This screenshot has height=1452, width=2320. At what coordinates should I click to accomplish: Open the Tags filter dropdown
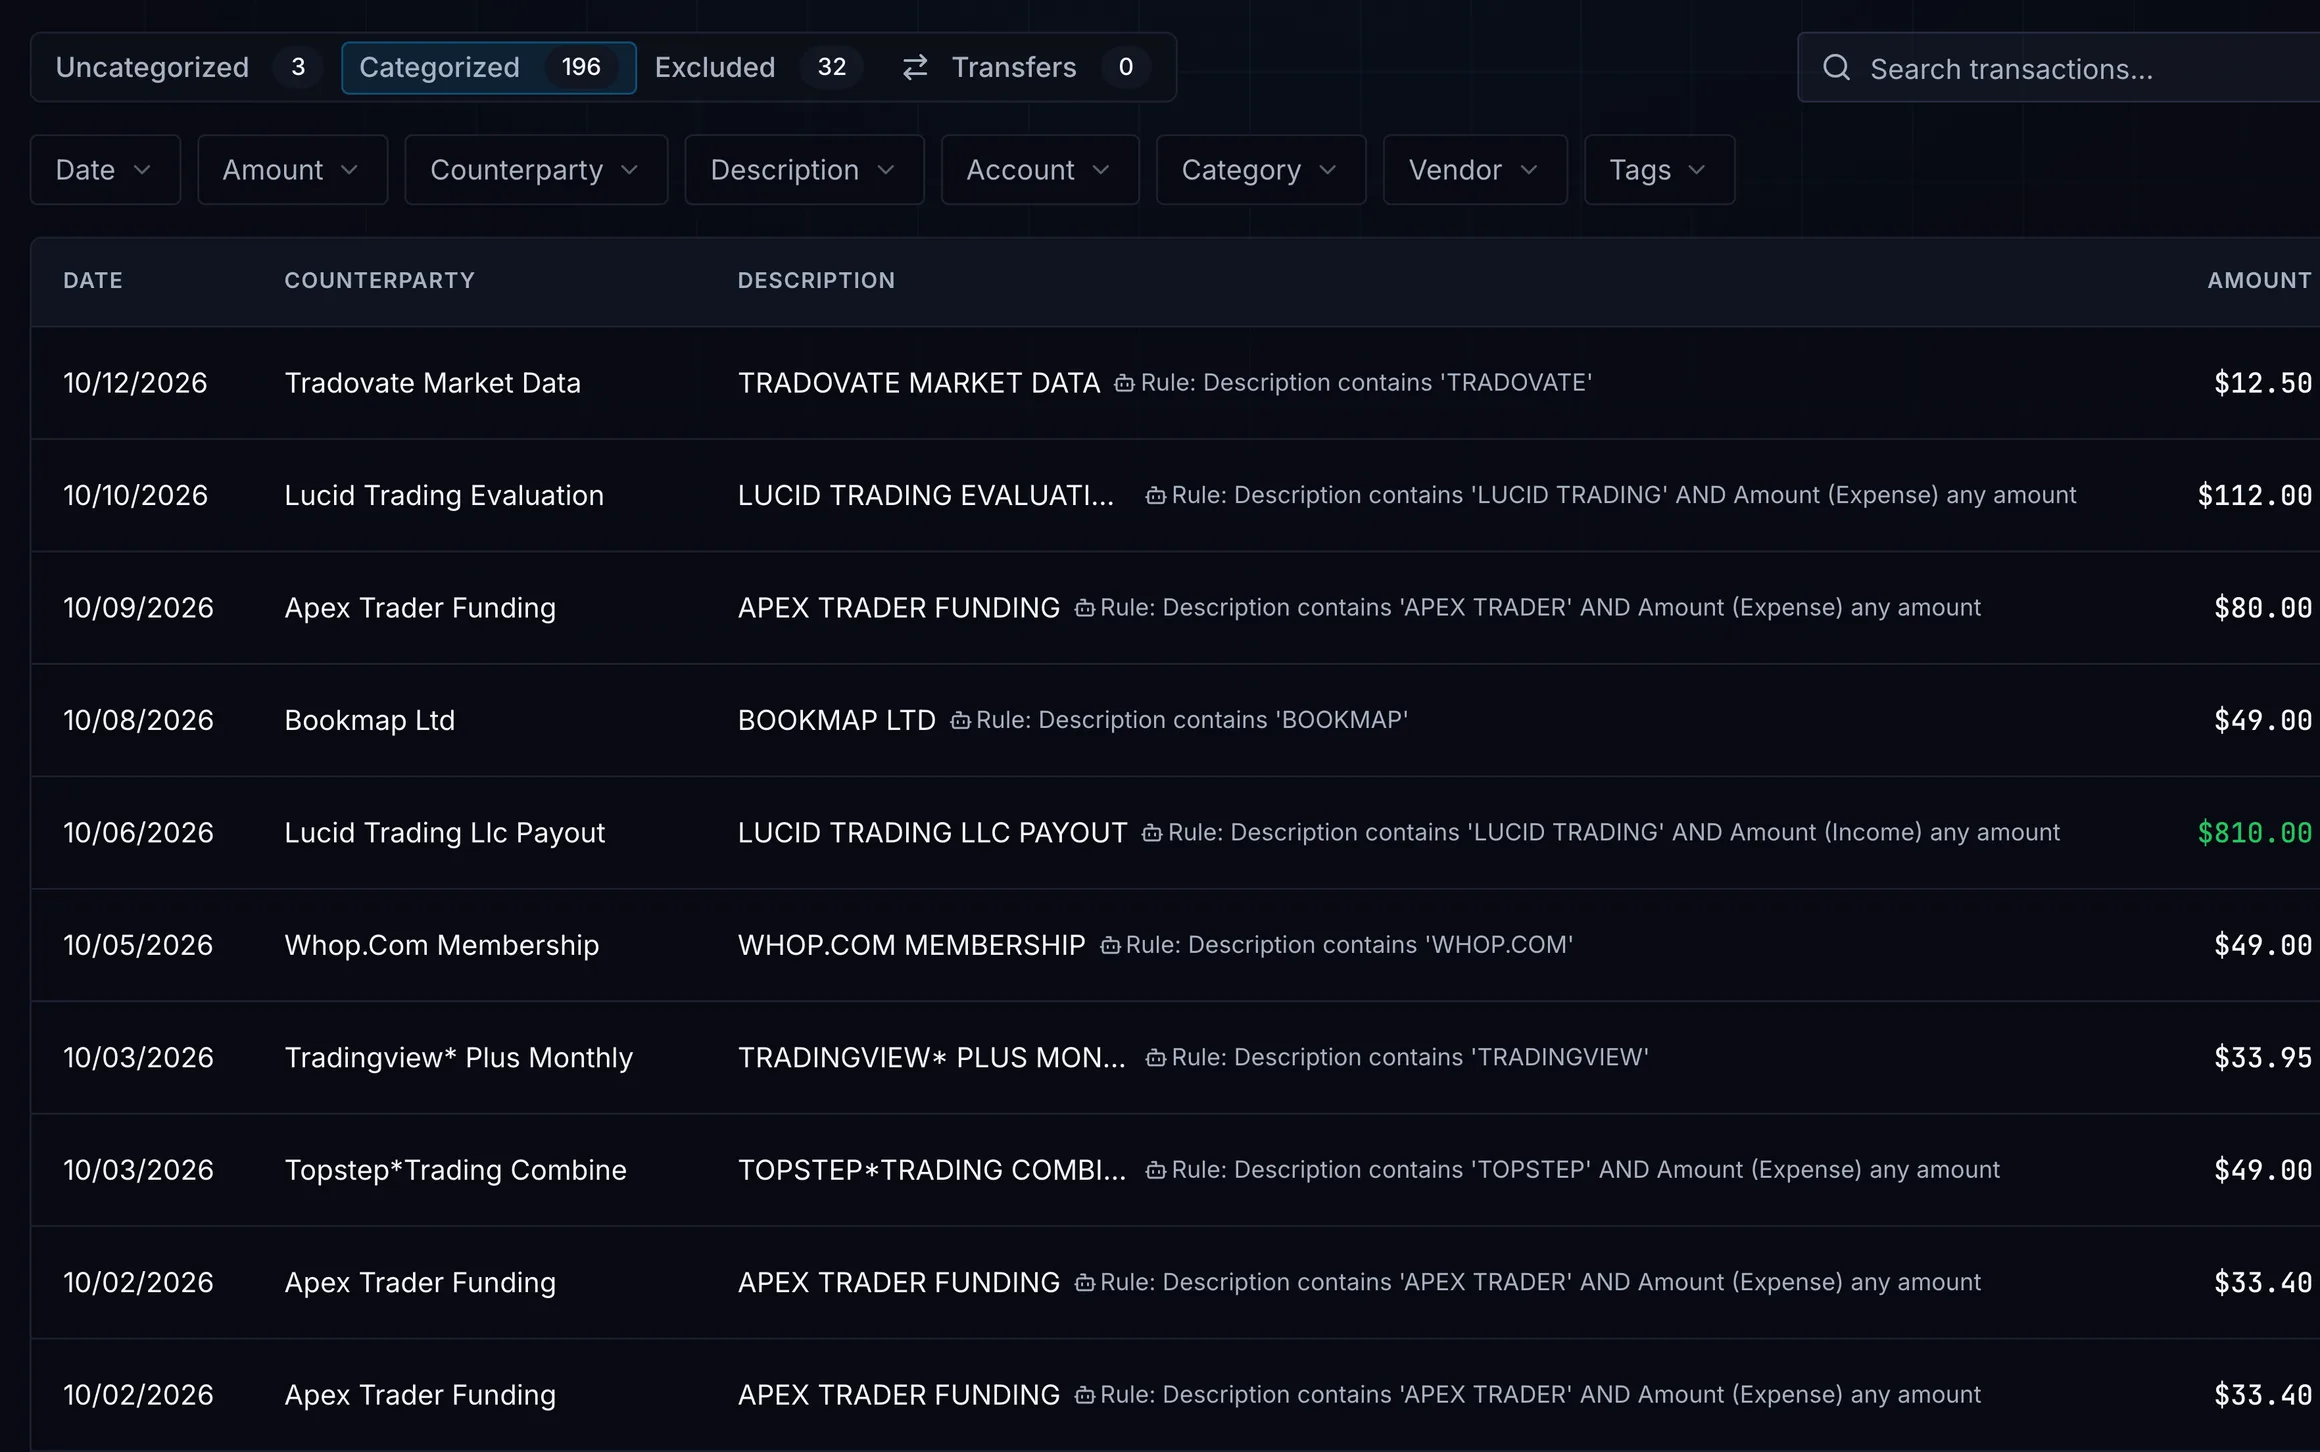pos(1659,170)
